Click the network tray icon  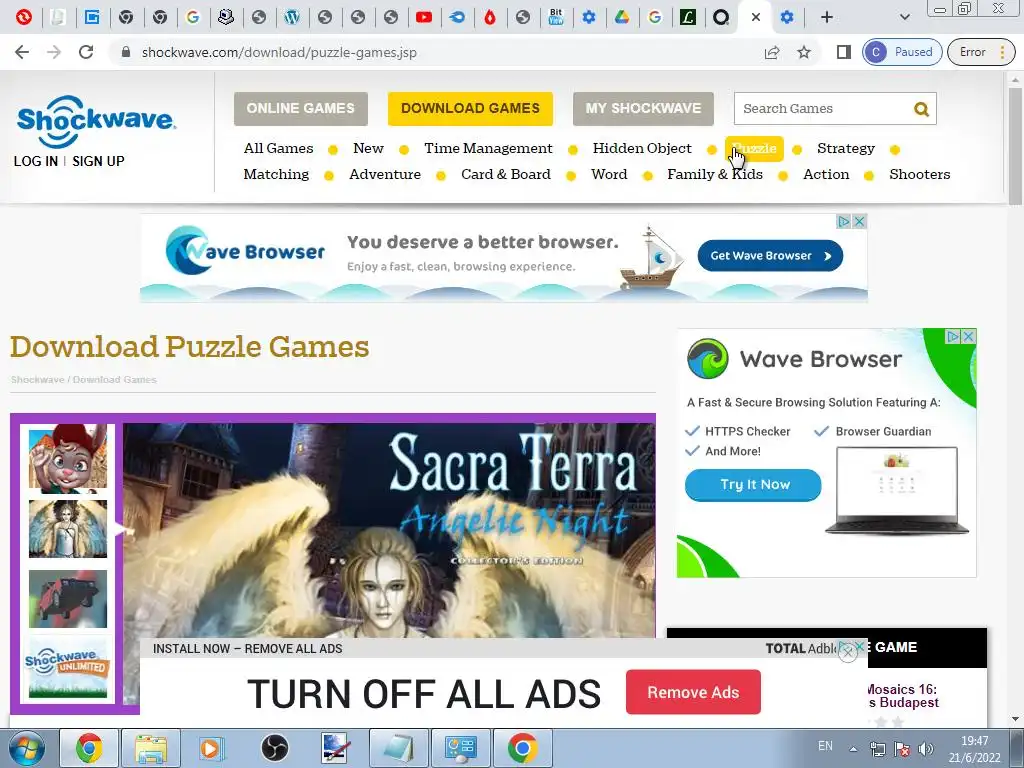[x=878, y=749]
